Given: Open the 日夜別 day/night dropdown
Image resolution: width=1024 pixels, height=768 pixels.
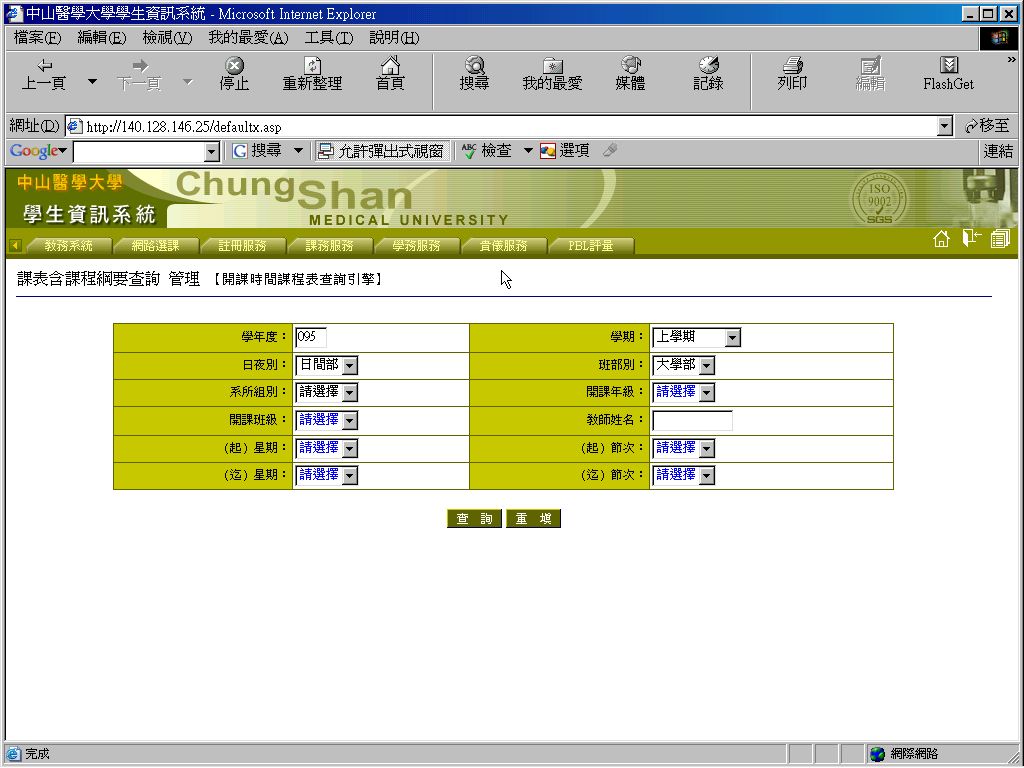Looking at the screenshot, I should tap(349, 366).
